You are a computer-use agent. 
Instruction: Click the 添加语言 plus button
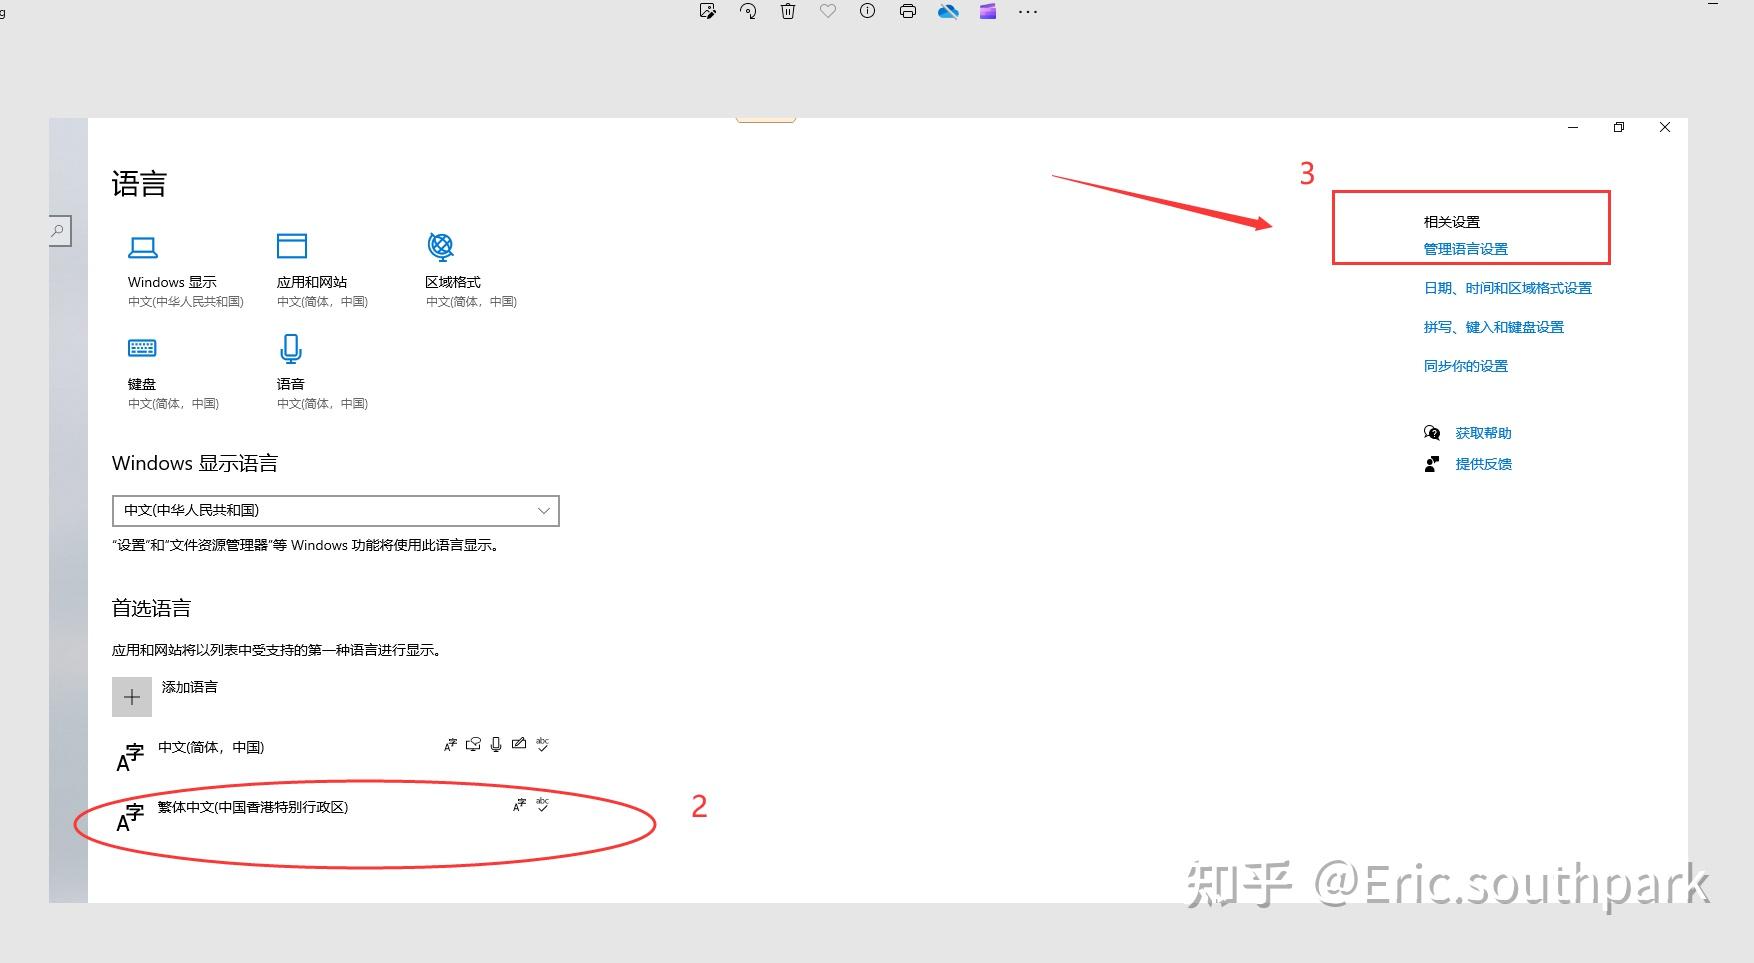131,696
